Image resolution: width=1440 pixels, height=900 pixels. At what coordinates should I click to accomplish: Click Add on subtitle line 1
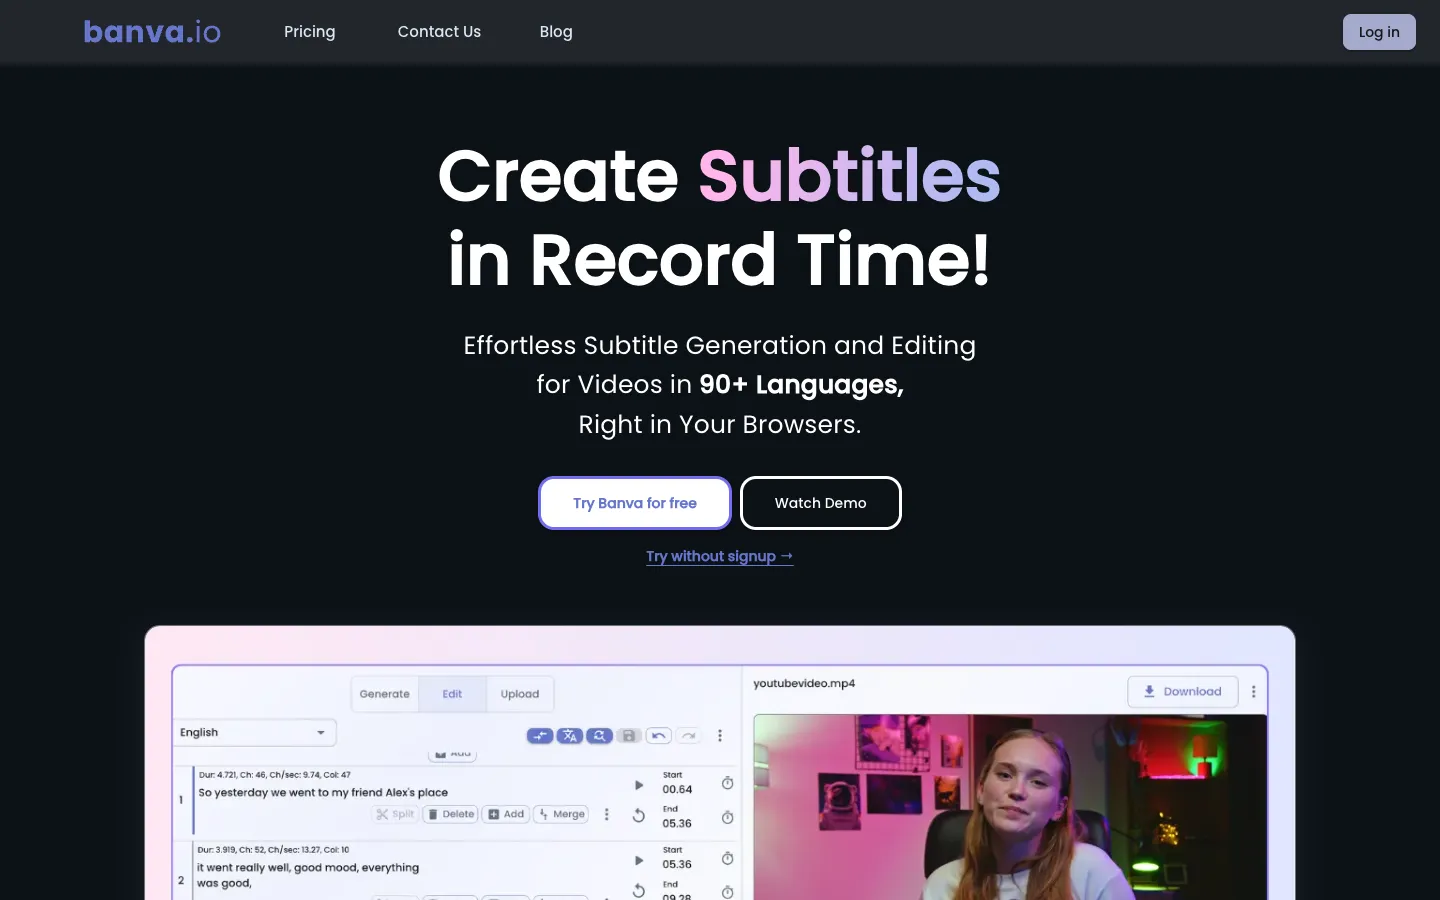tap(506, 814)
